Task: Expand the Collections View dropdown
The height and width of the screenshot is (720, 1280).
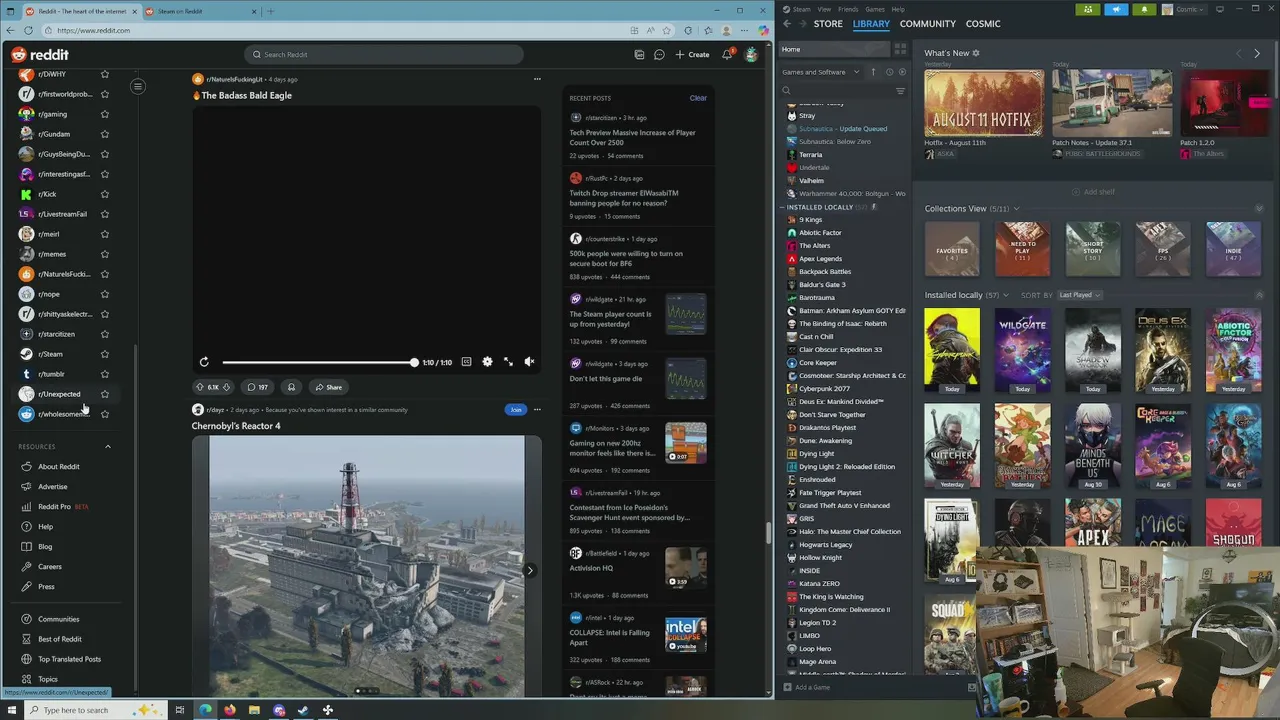Action: tap(1016, 209)
